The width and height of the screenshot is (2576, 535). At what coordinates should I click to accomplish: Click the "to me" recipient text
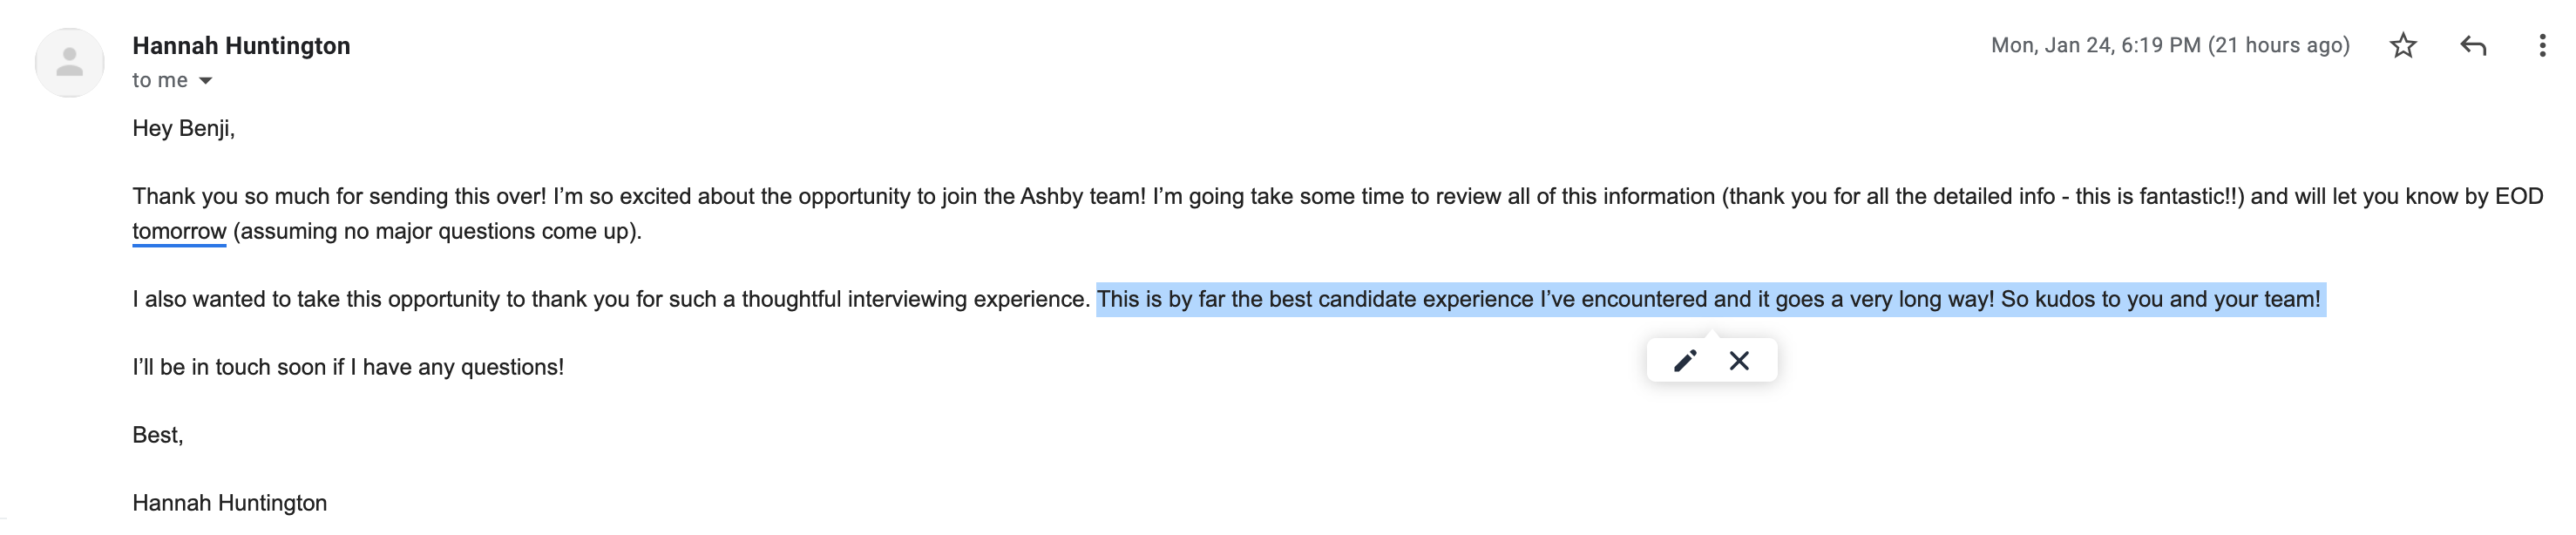[159, 81]
